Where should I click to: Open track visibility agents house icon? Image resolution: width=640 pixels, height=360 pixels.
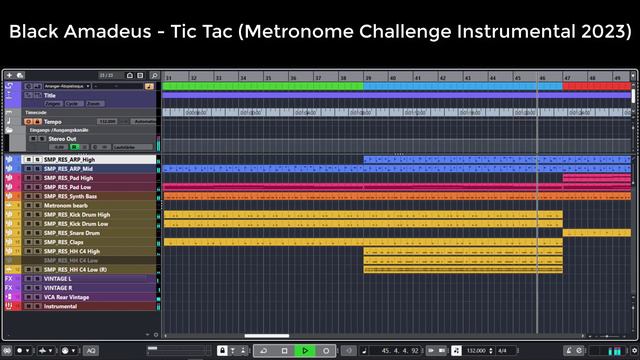130,76
